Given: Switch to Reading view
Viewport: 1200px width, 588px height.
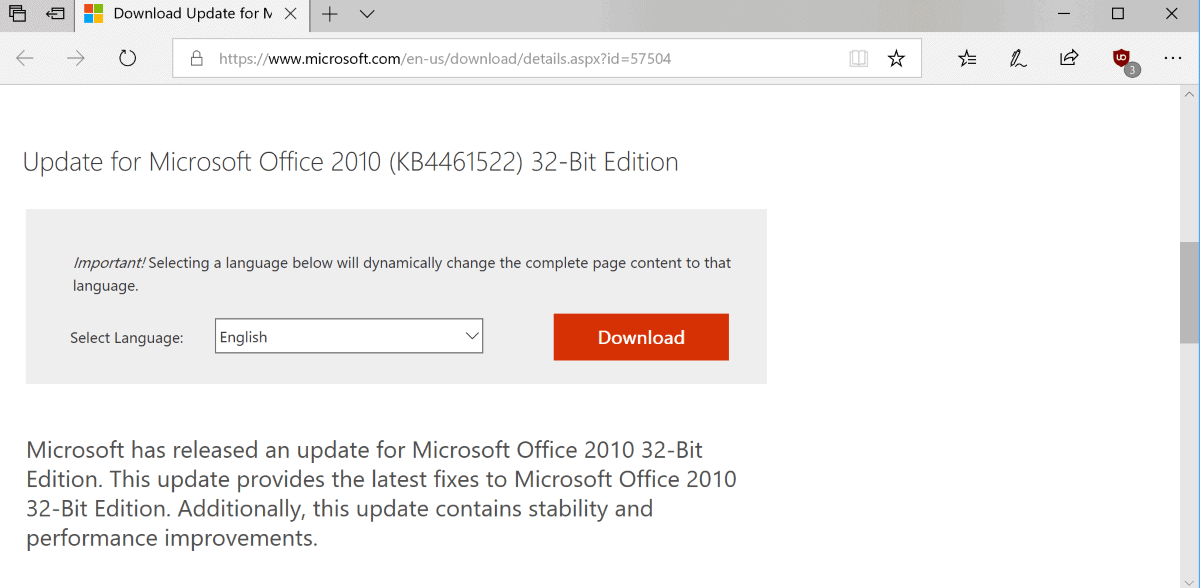Looking at the screenshot, I should tap(858, 58).
